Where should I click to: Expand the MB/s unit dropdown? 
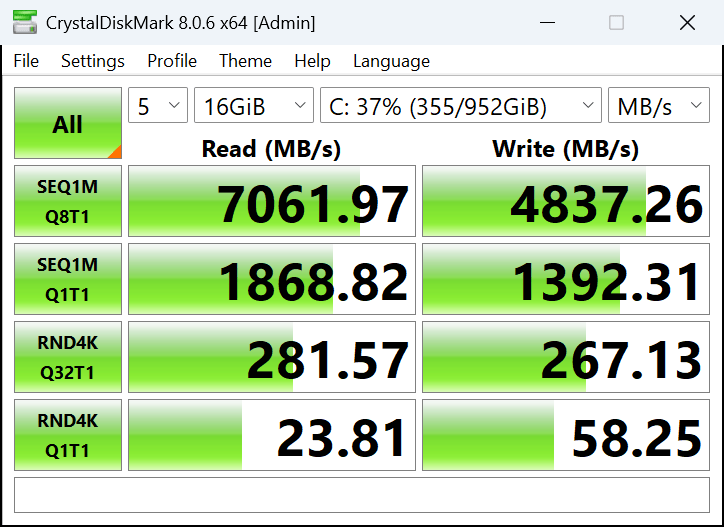point(659,105)
